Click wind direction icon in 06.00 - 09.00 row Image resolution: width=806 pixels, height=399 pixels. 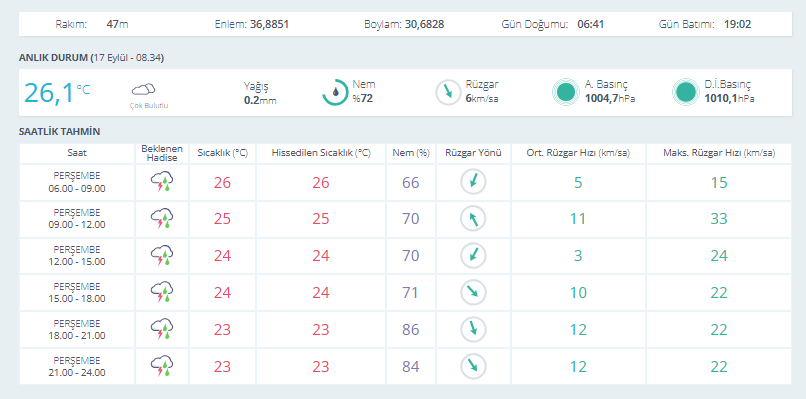coord(473,182)
